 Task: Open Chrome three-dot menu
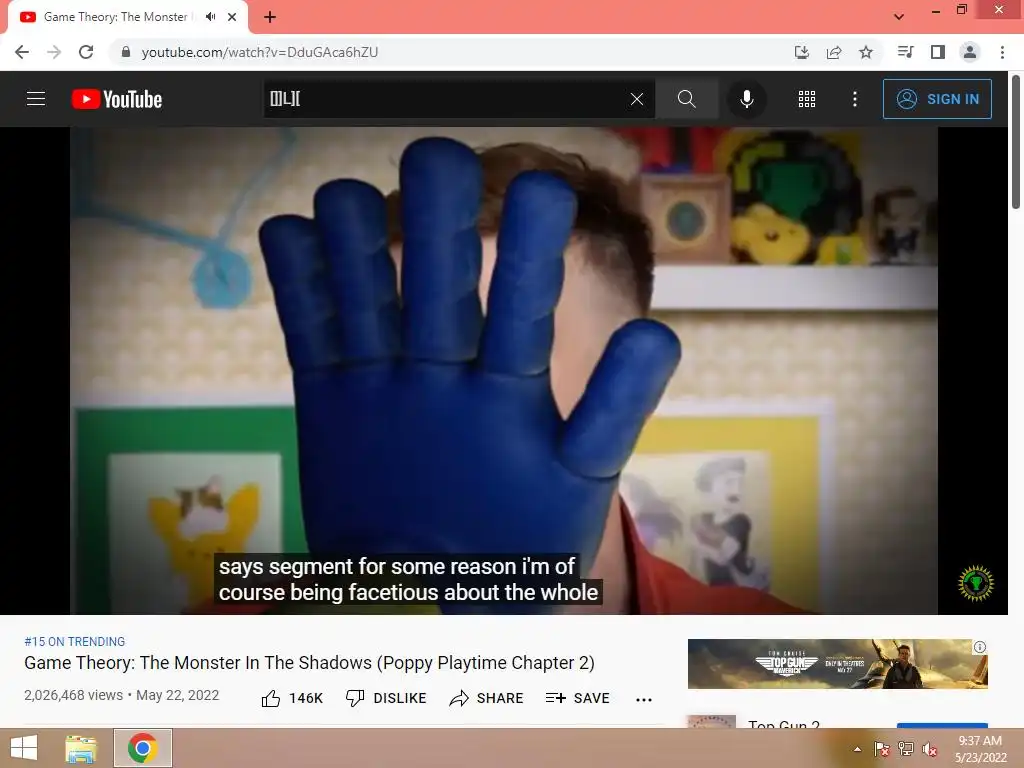1002,52
